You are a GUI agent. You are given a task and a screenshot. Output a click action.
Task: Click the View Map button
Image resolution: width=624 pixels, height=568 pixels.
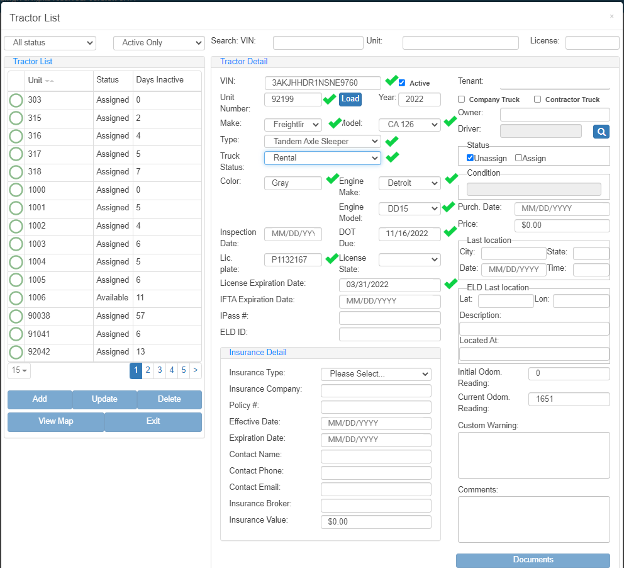[x=56, y=422]
